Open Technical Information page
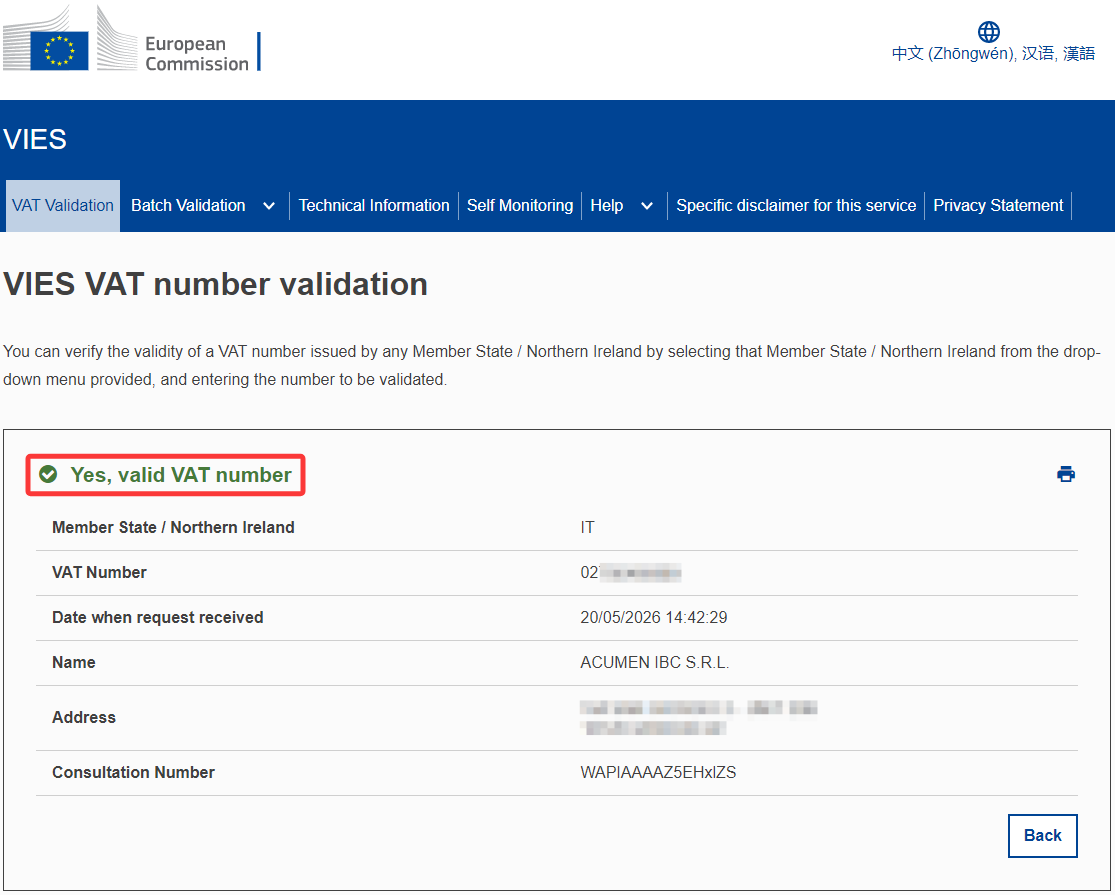This screenshot has height=895, width=1115. (374, 205)
